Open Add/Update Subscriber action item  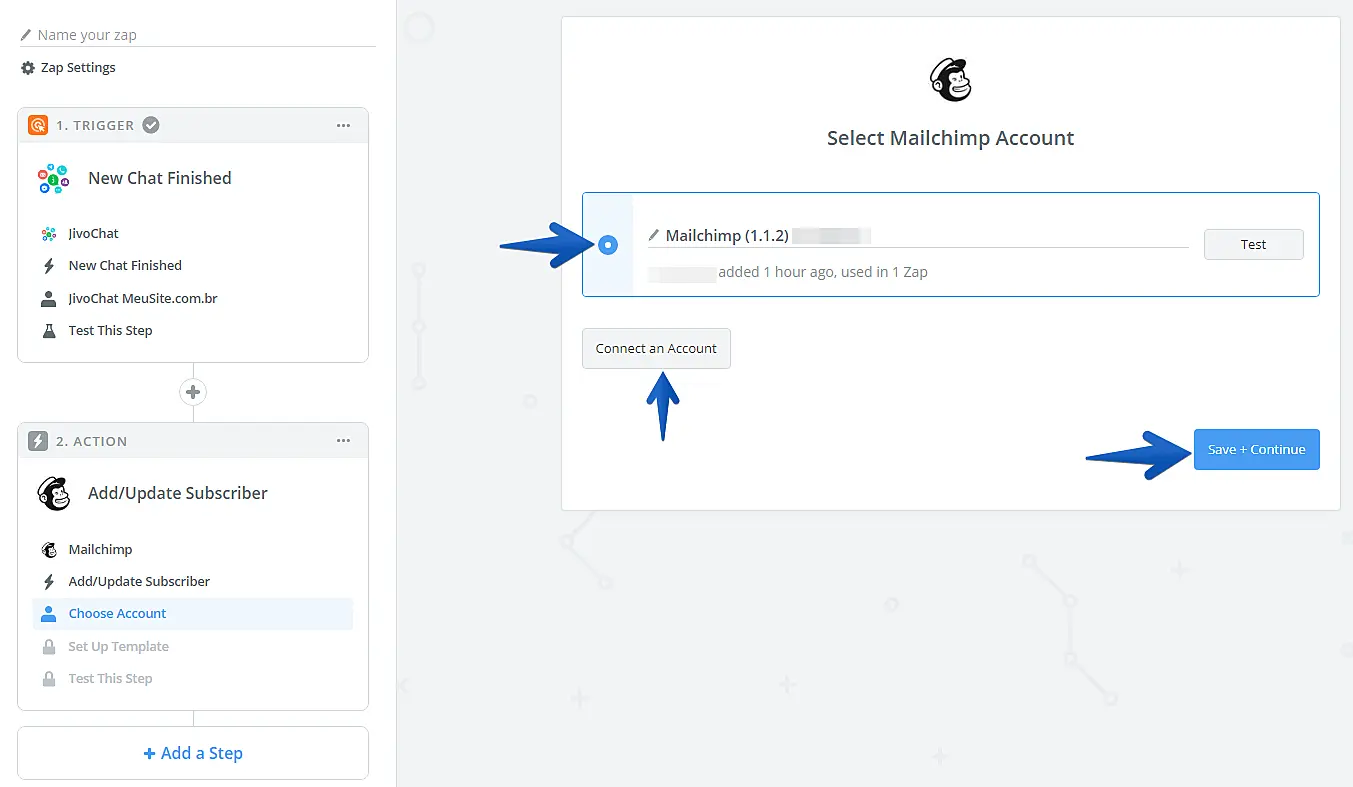(x=139, y=582)
